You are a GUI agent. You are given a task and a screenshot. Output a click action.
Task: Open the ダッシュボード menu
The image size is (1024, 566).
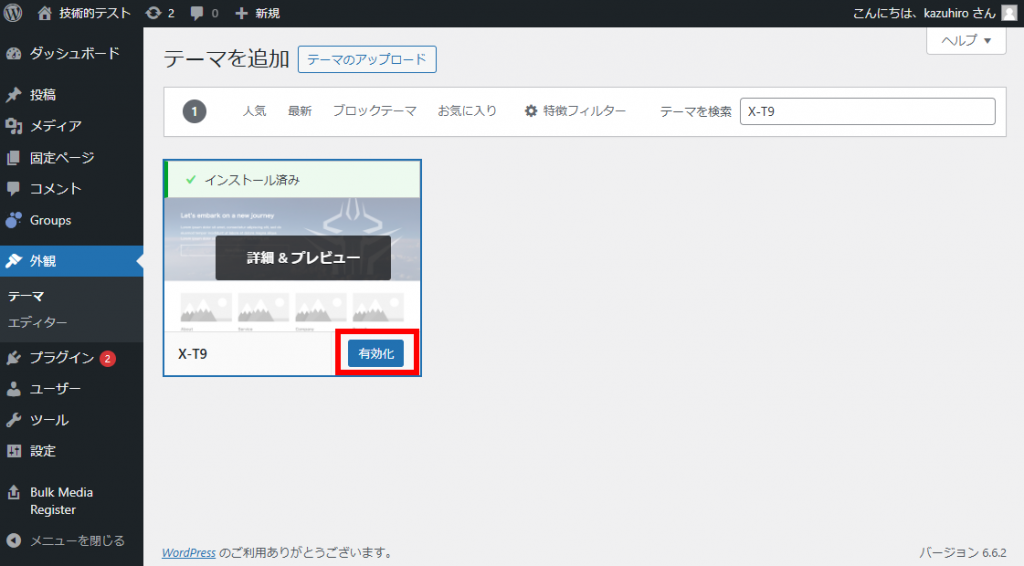tap(73, 53)
